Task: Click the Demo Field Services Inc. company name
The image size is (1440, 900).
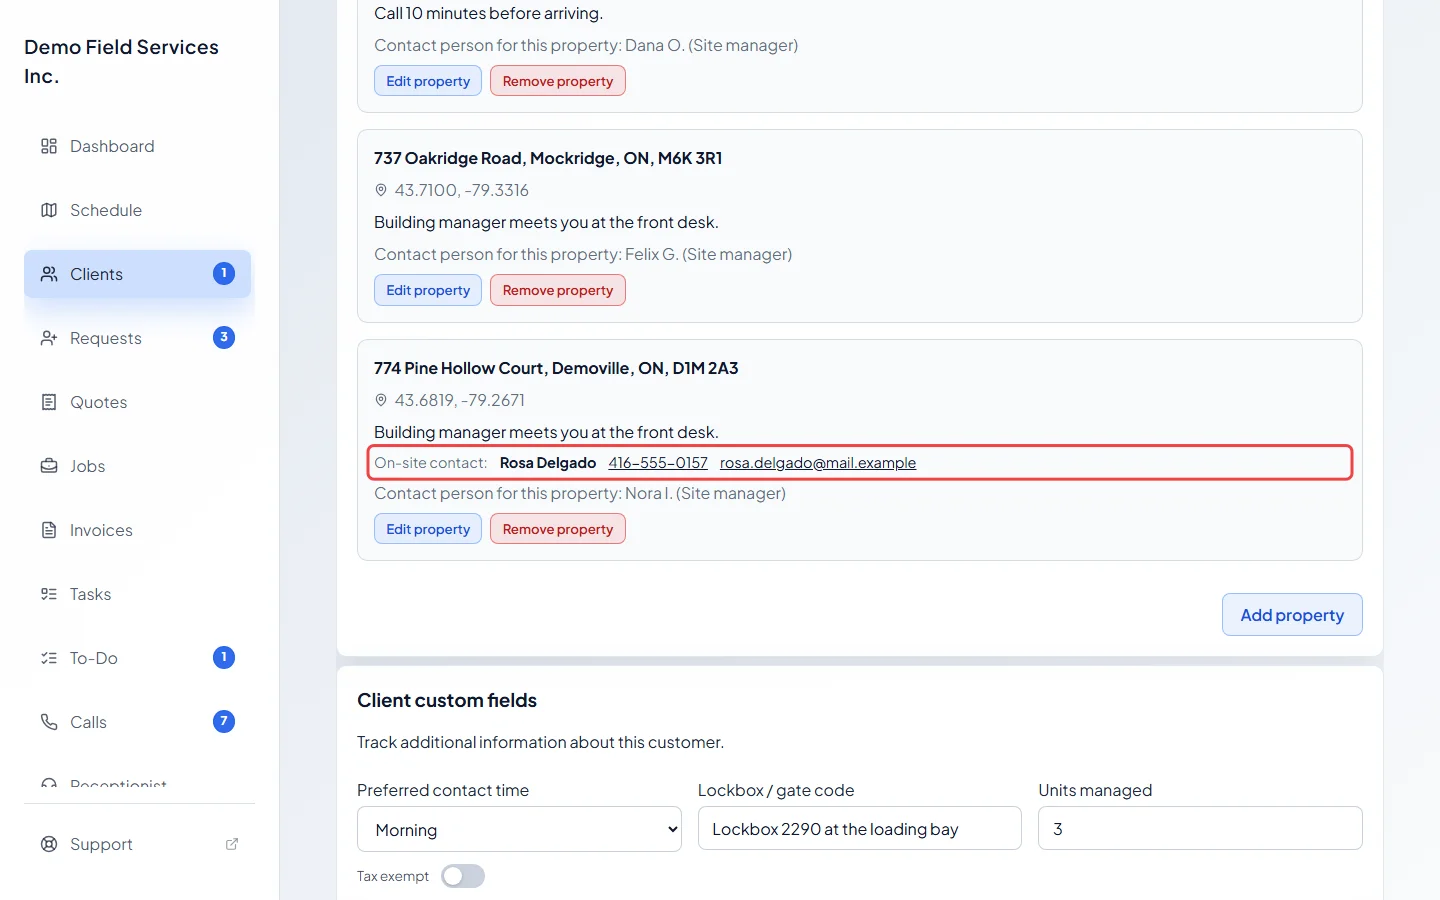Action: click(x=122, y=61)
